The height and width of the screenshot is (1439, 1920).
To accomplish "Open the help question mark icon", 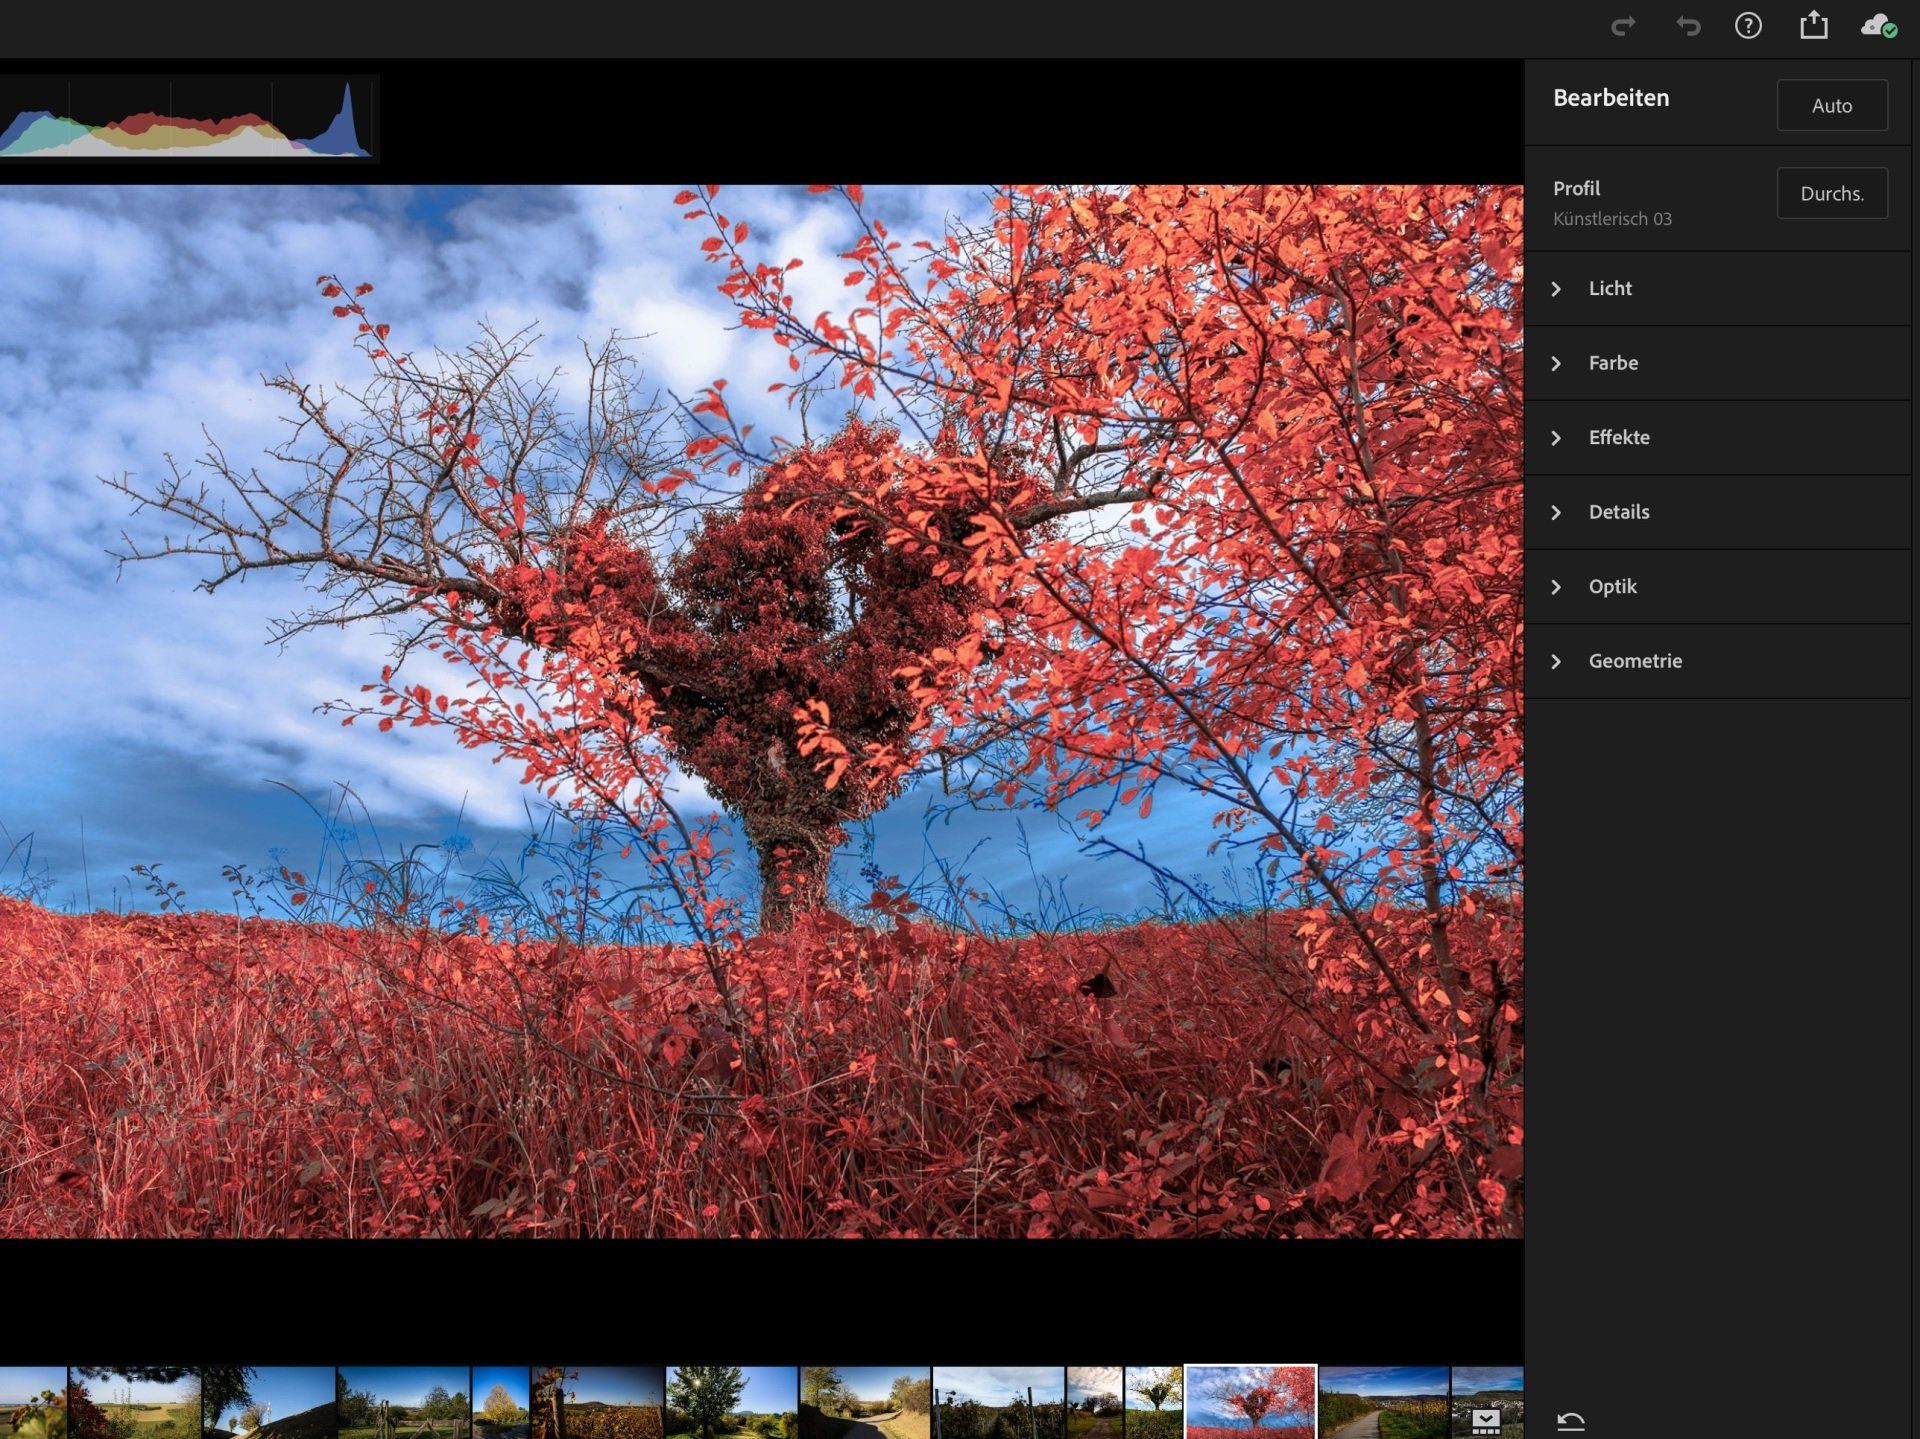I will [1748, 26].
